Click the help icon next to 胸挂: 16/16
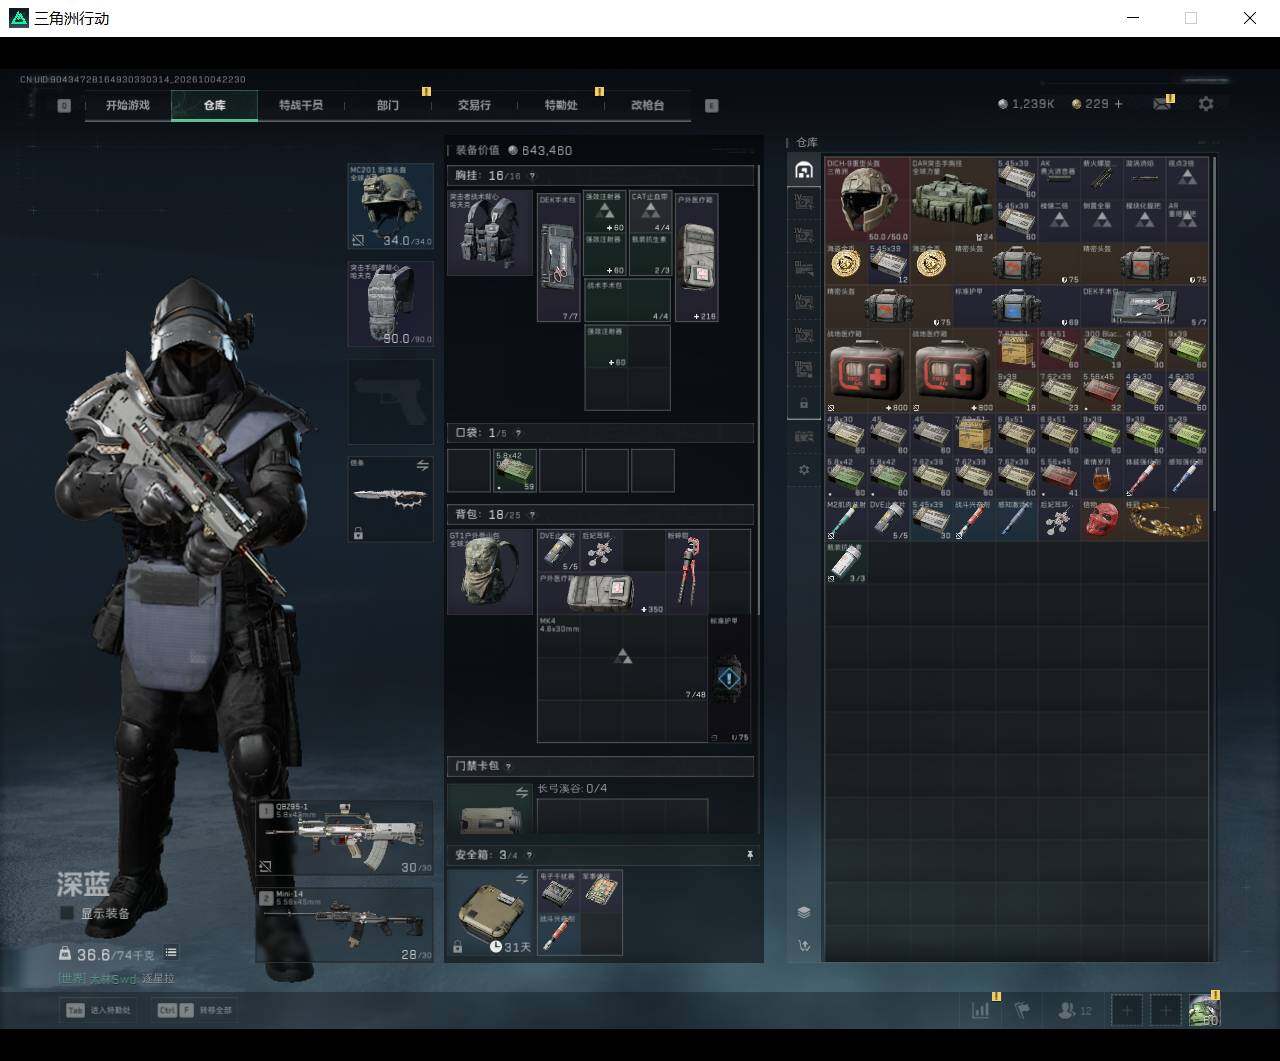This screenshot has width=1280, height=1061. coord(532,176)
